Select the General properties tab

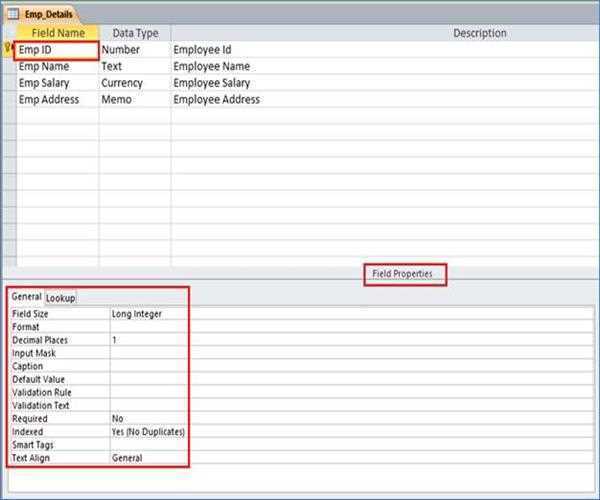tap(27, 297)
